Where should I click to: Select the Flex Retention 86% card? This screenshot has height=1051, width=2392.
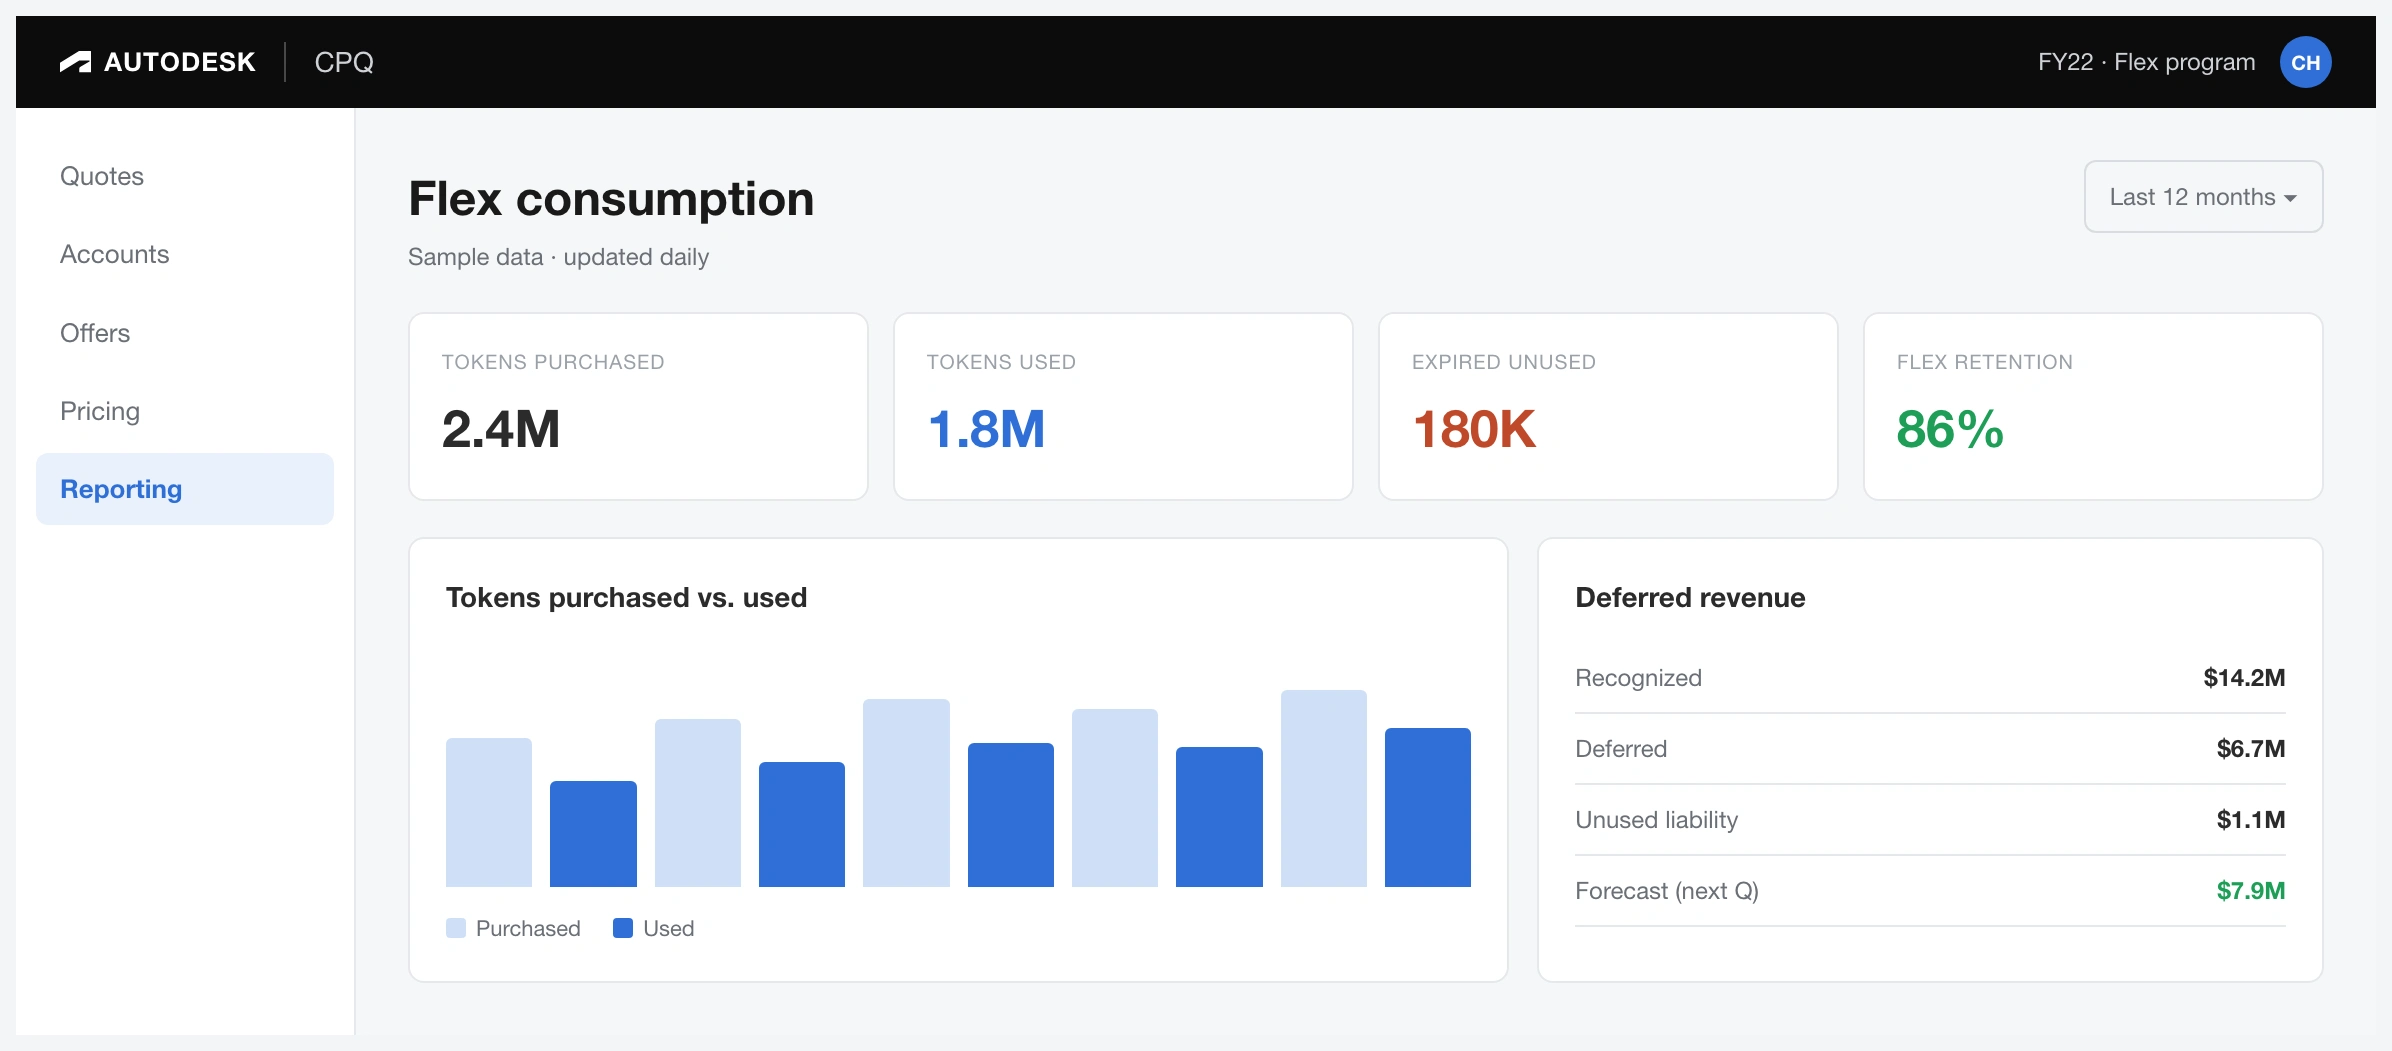[x=2093, y=407]
